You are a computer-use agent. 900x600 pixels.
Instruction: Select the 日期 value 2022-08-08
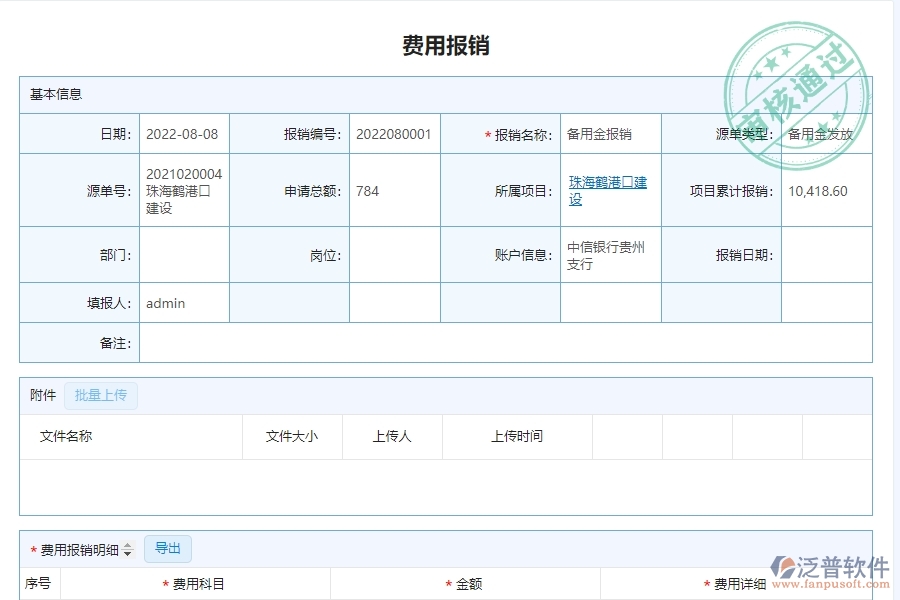point(183,133)
